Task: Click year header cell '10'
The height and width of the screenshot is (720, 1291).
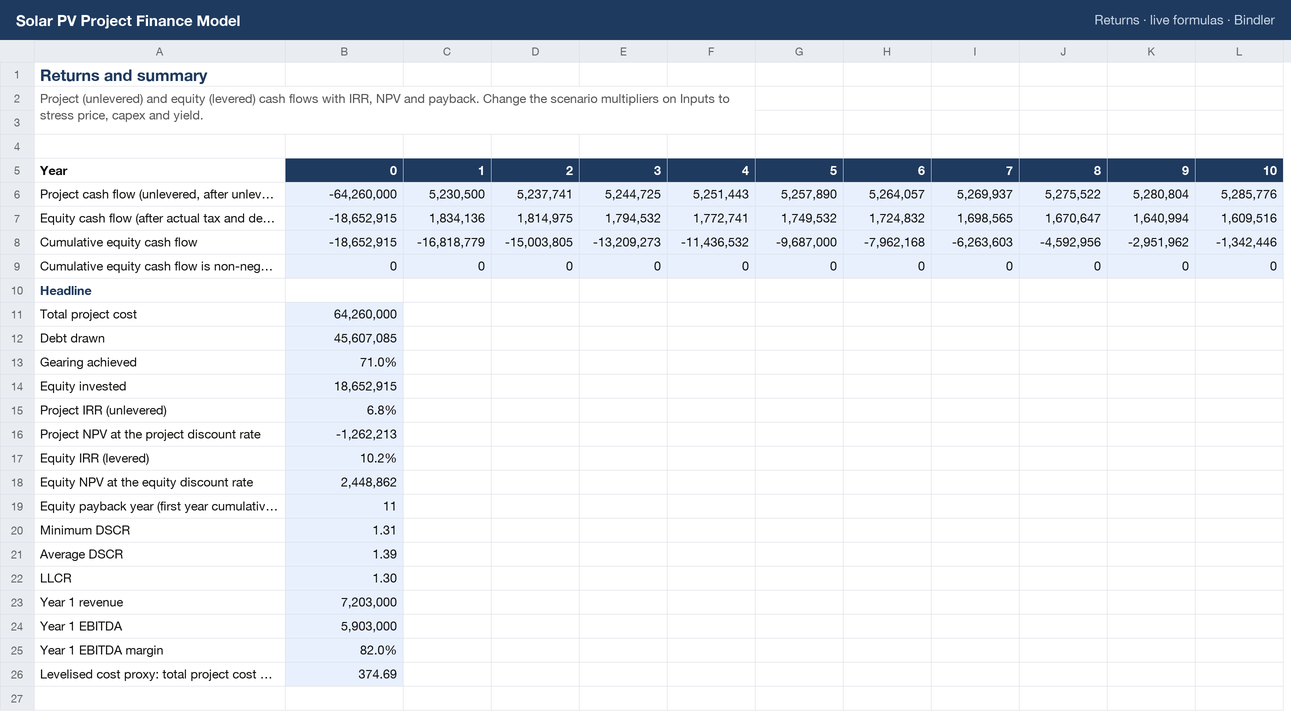Action: 1239,170
